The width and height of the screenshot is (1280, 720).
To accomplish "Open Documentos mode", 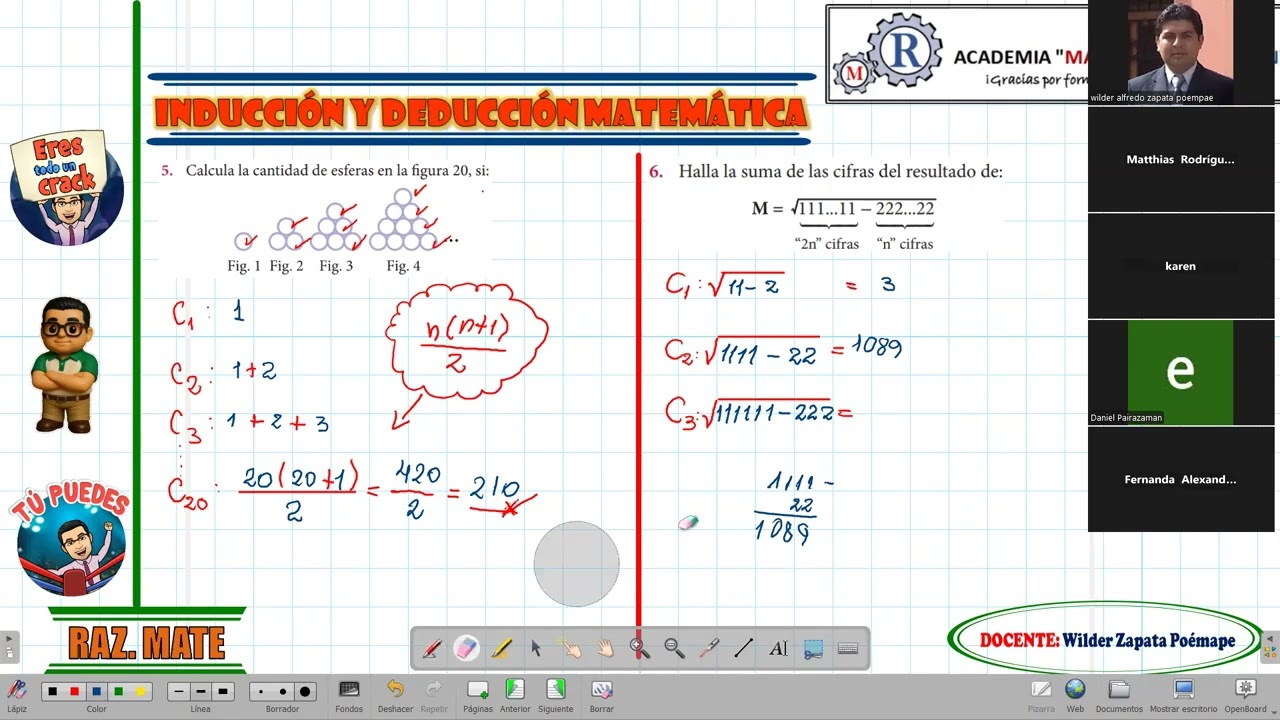I will click(1119, 695).
